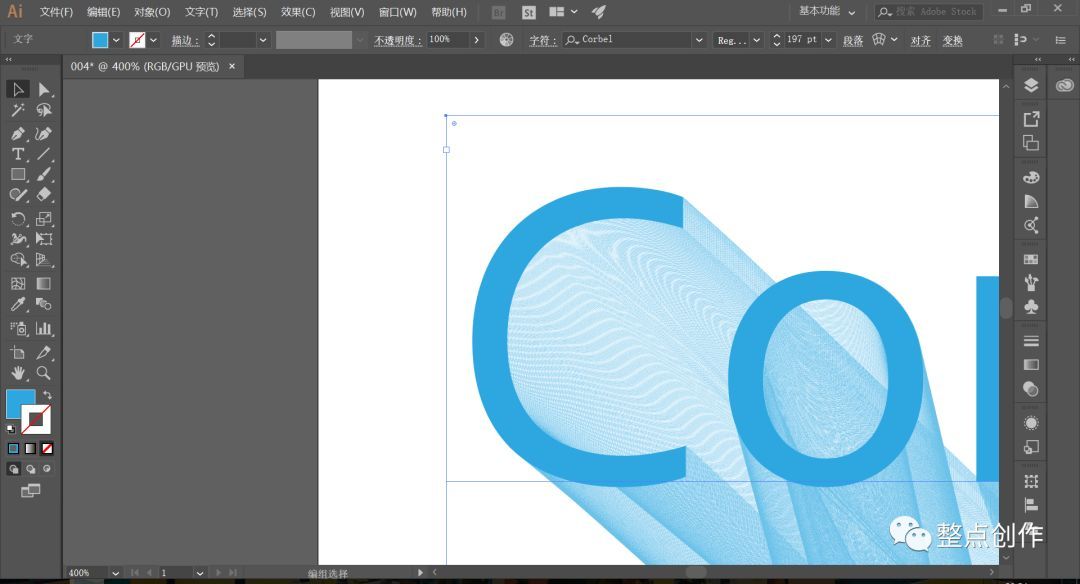Viewport: 1080px width, 584px height.
Task: Select the Type tool
Action: (18, 154)
